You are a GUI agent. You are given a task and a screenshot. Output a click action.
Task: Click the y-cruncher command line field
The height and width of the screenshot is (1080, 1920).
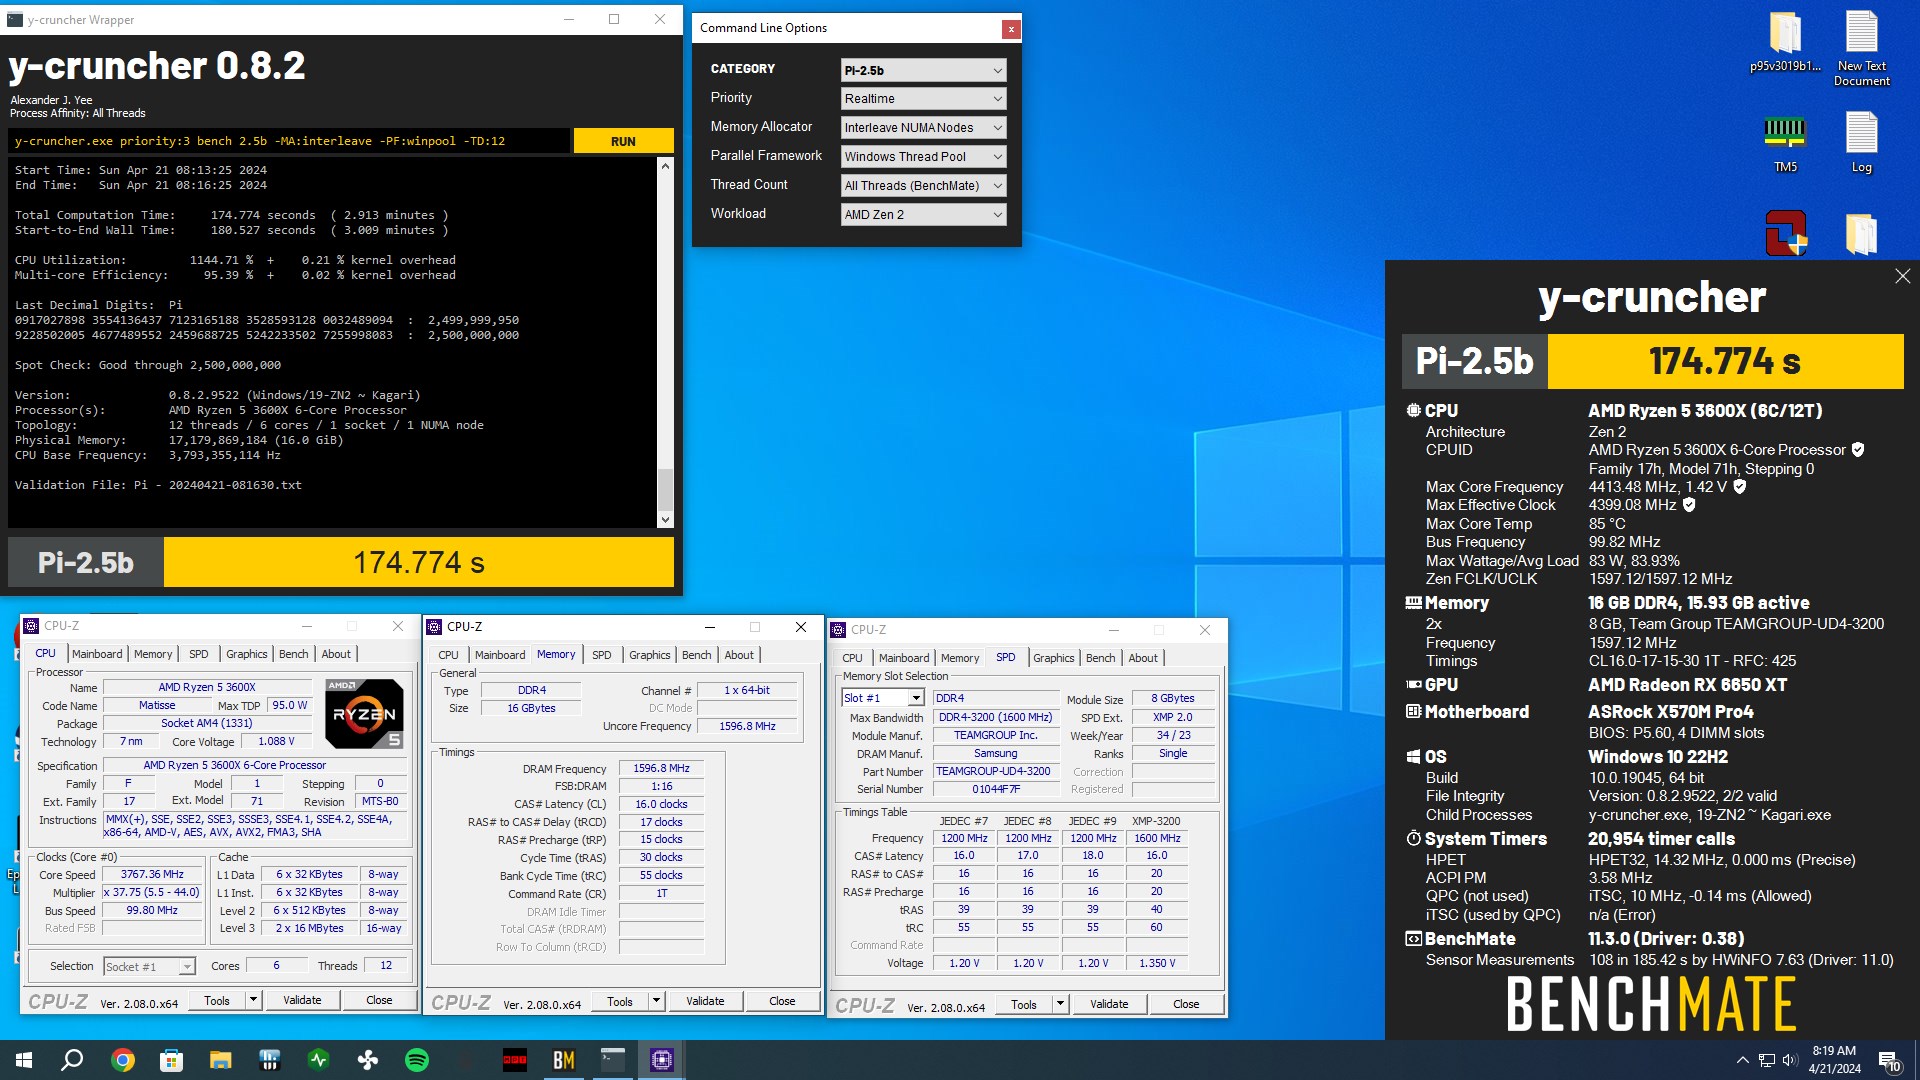(x=290, y=141)
